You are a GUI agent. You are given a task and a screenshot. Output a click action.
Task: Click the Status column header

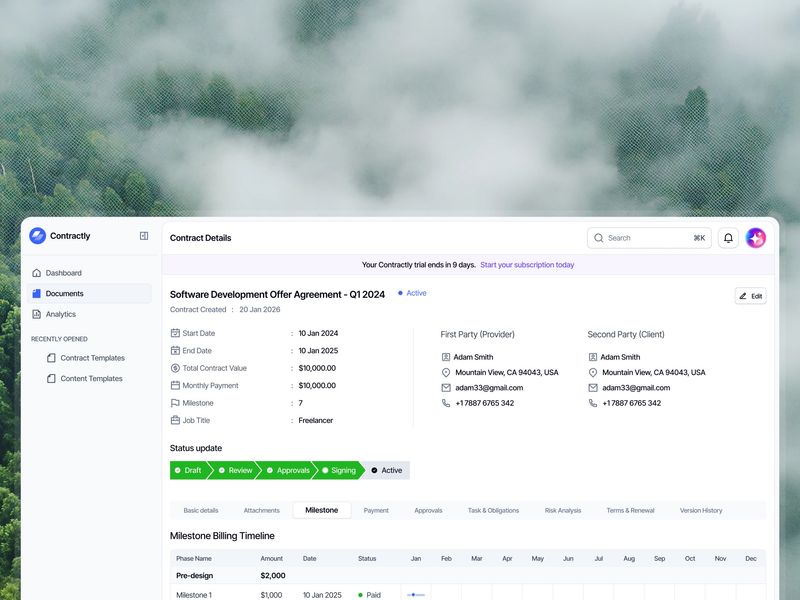(367, 558)
